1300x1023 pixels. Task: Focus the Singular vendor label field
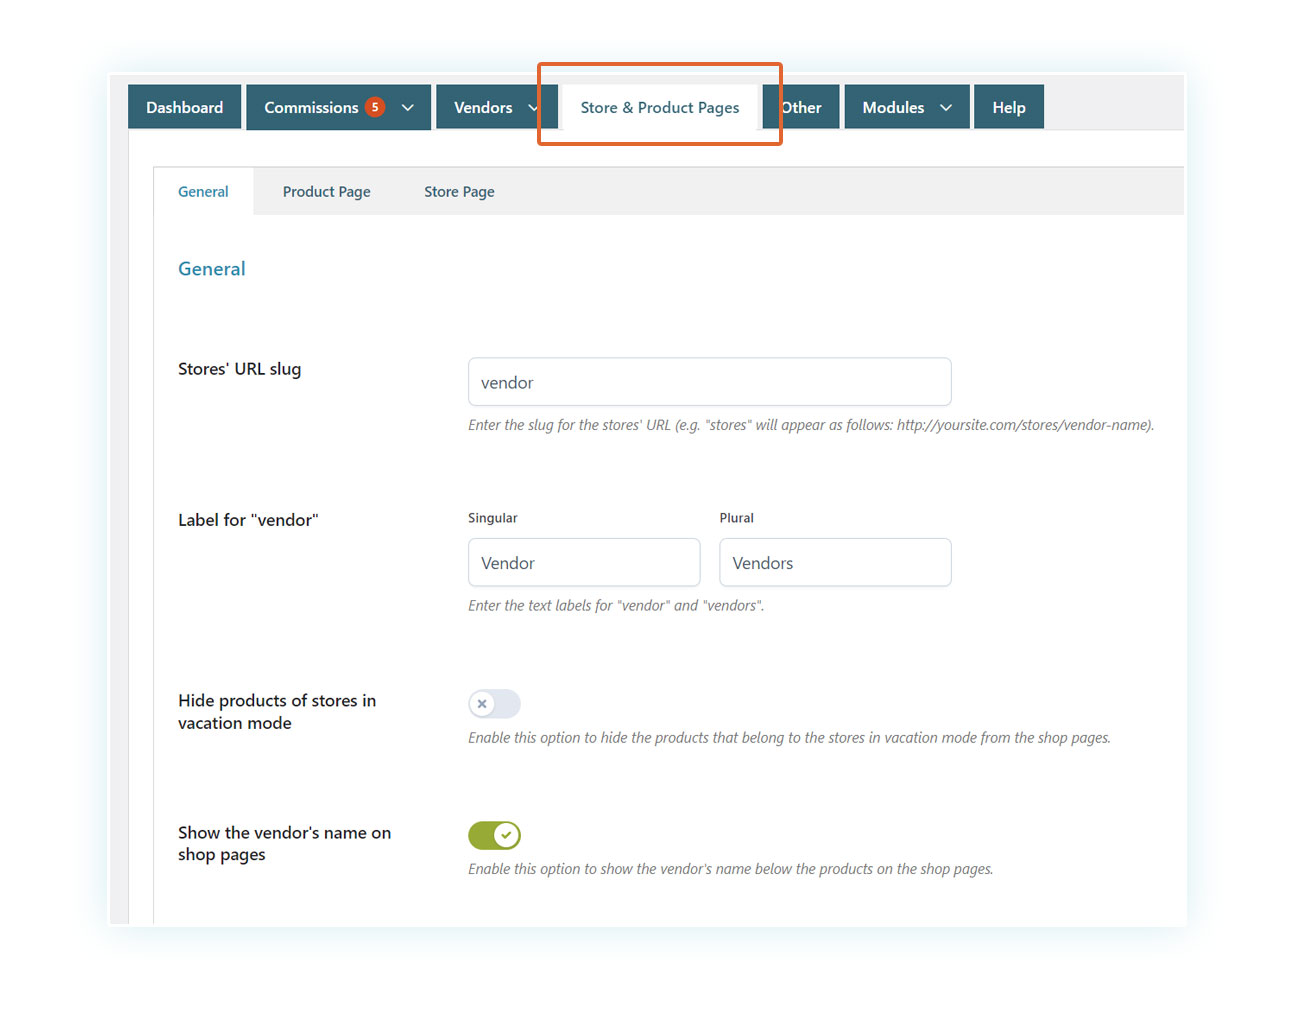coord(584,563)
